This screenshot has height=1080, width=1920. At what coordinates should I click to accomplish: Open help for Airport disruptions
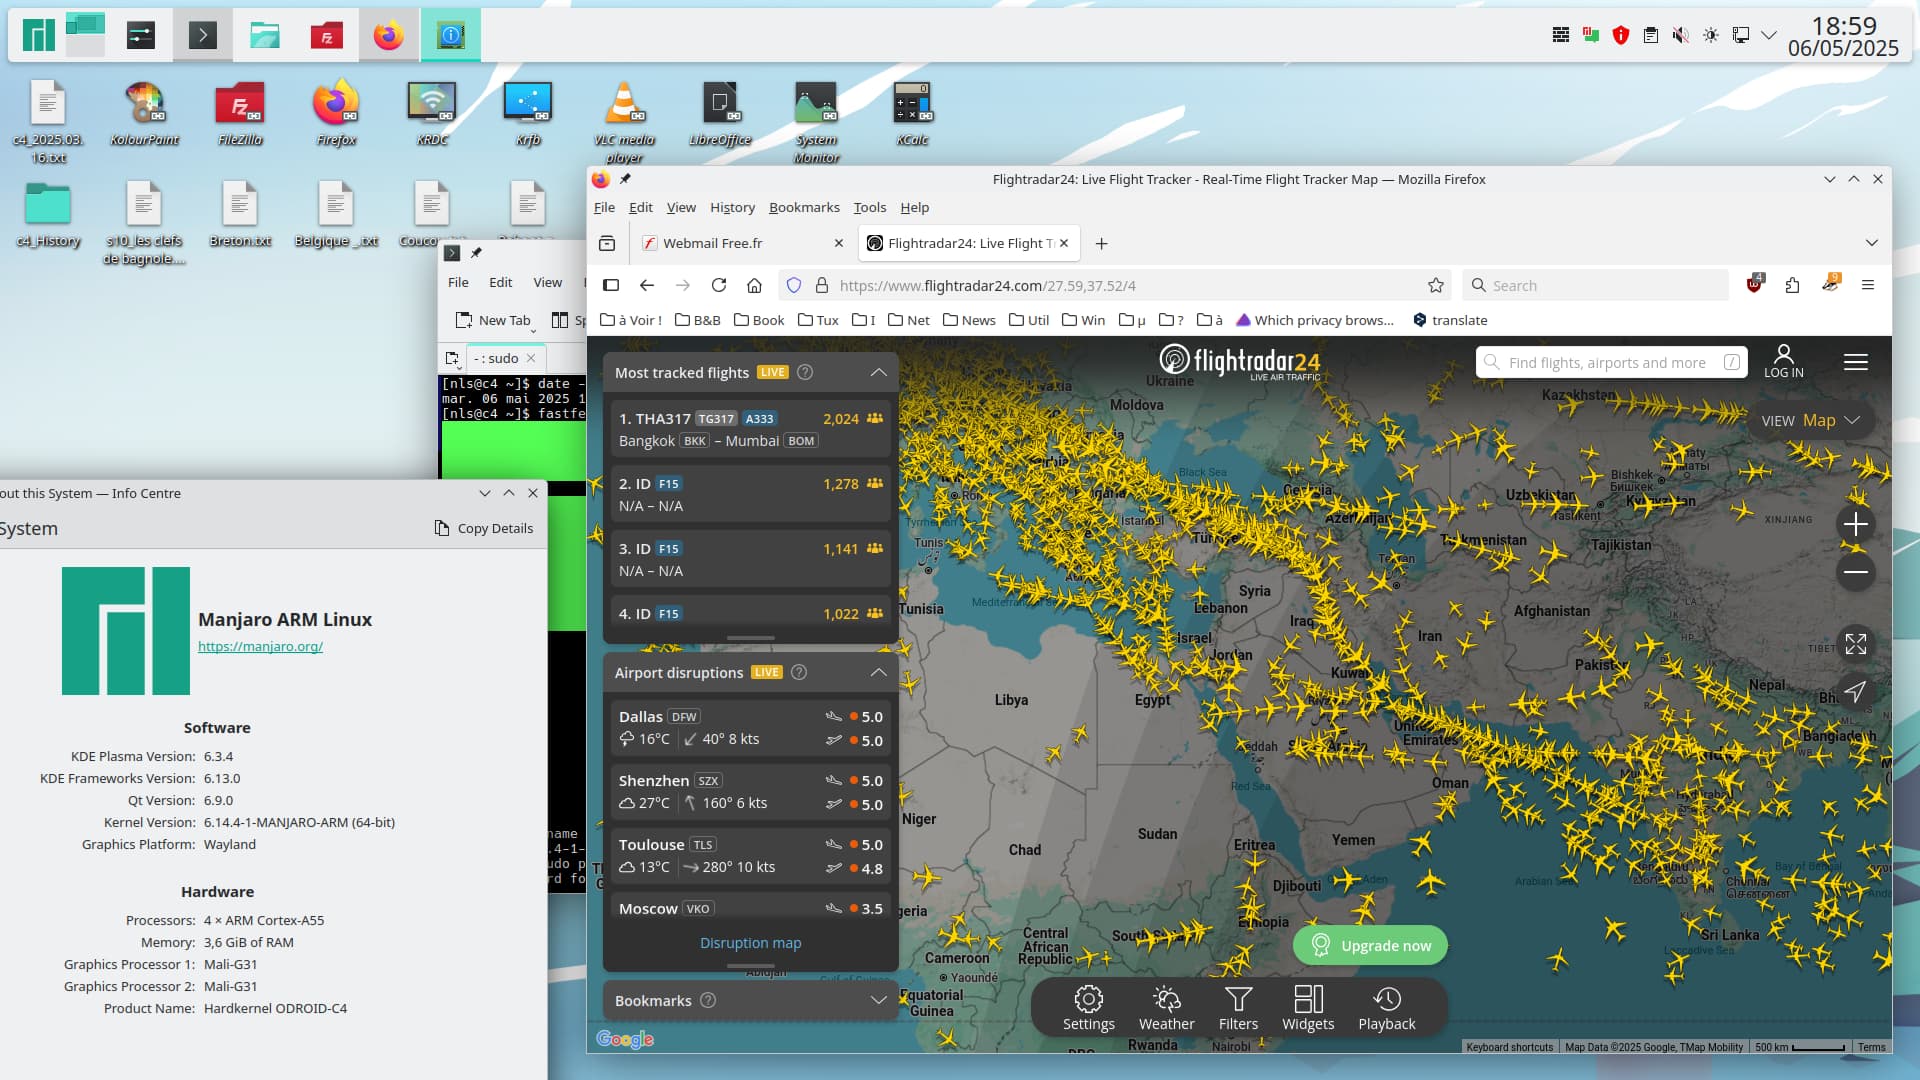799,672
